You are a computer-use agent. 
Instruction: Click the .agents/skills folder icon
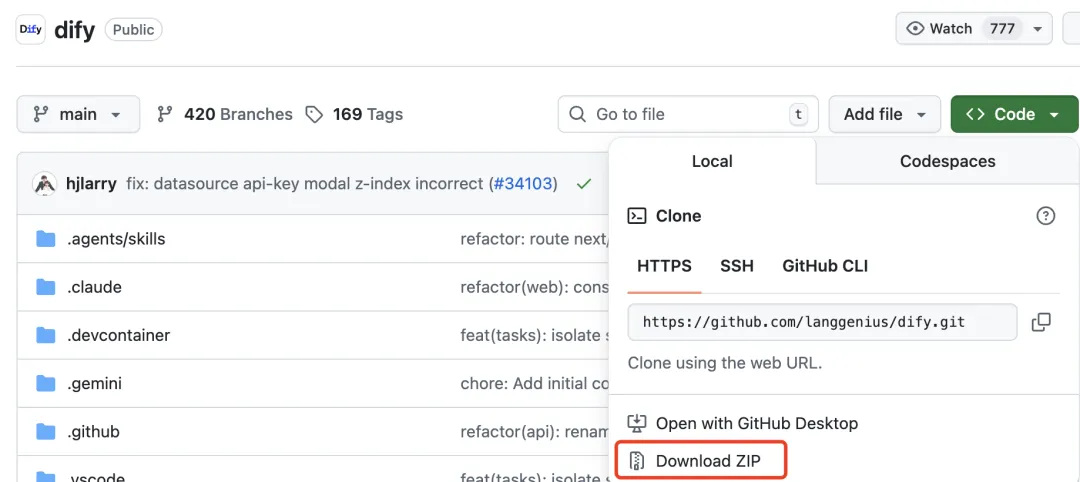(46, 239)
